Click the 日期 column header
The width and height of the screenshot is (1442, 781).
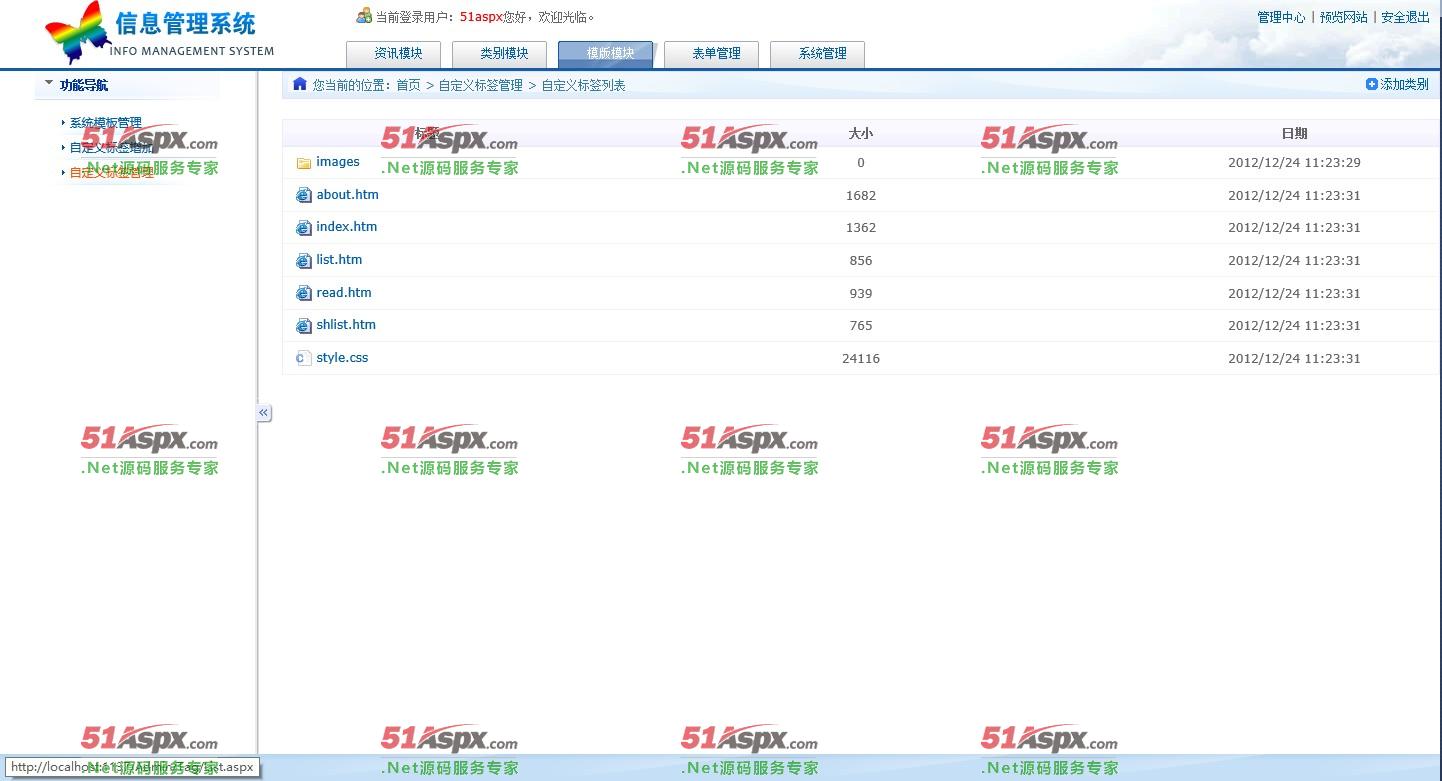[1294, 133]
